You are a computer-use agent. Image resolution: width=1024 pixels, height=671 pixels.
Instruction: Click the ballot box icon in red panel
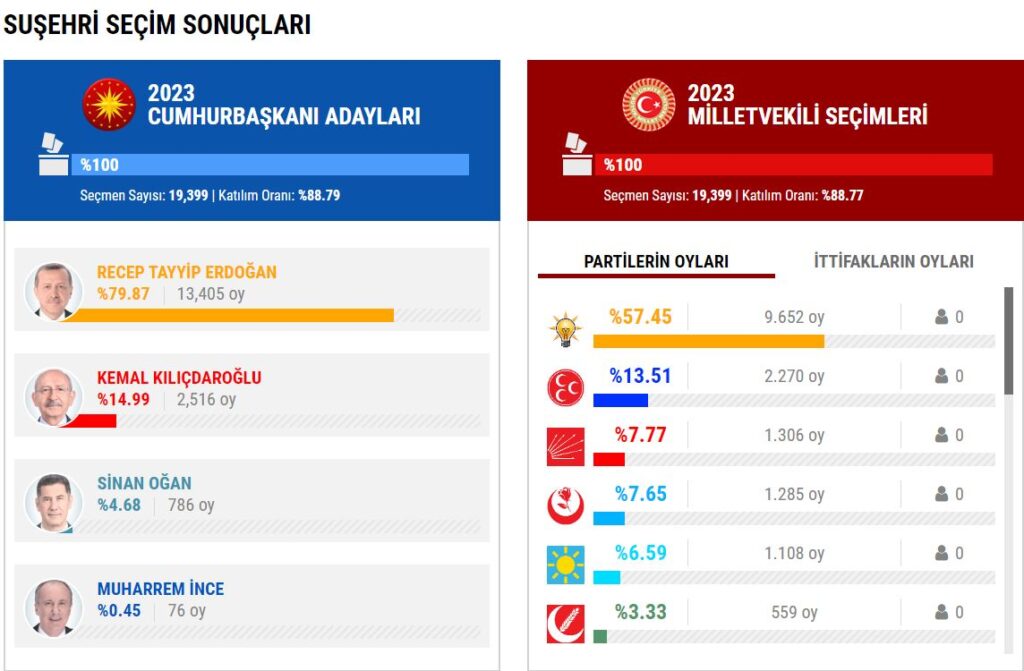point(577,155)
